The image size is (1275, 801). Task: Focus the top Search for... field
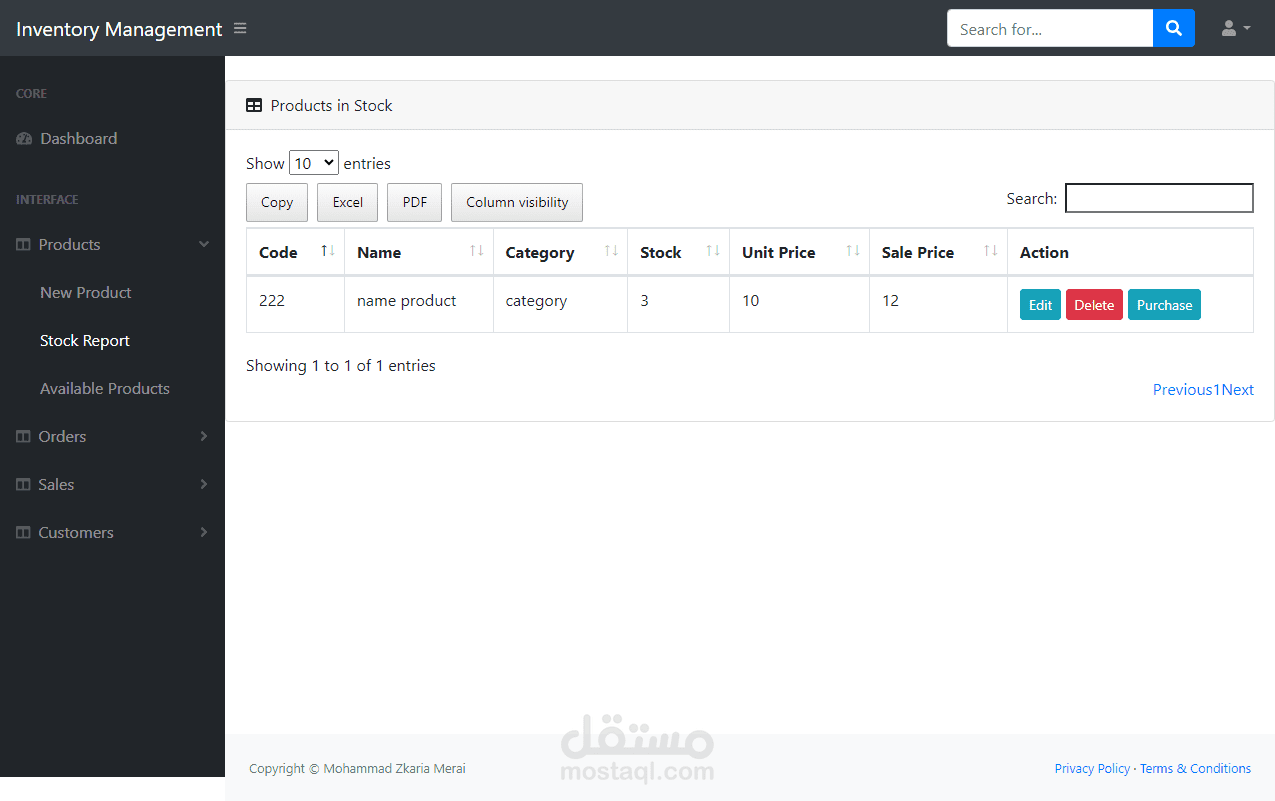point(1050,28)
